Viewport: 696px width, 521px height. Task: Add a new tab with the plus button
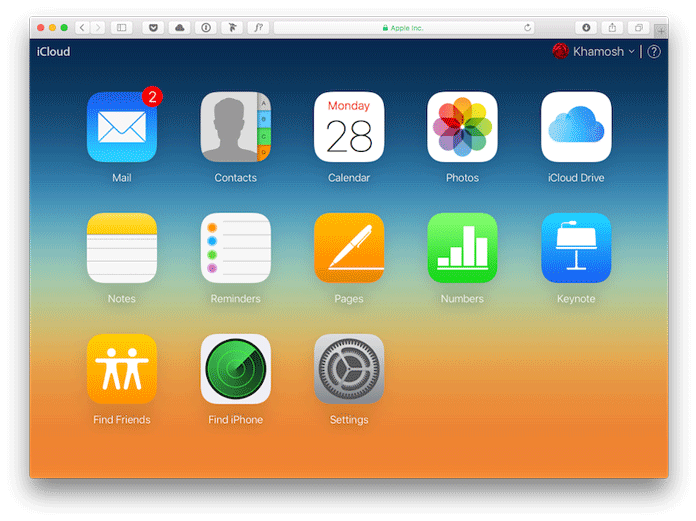coord(661,30)
